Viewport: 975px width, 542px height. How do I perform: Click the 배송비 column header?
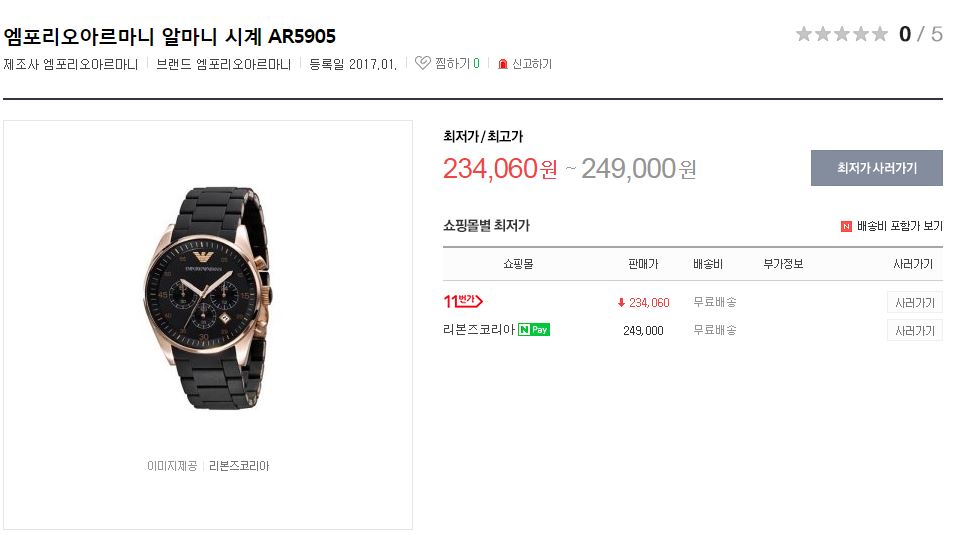click(708, 264)
